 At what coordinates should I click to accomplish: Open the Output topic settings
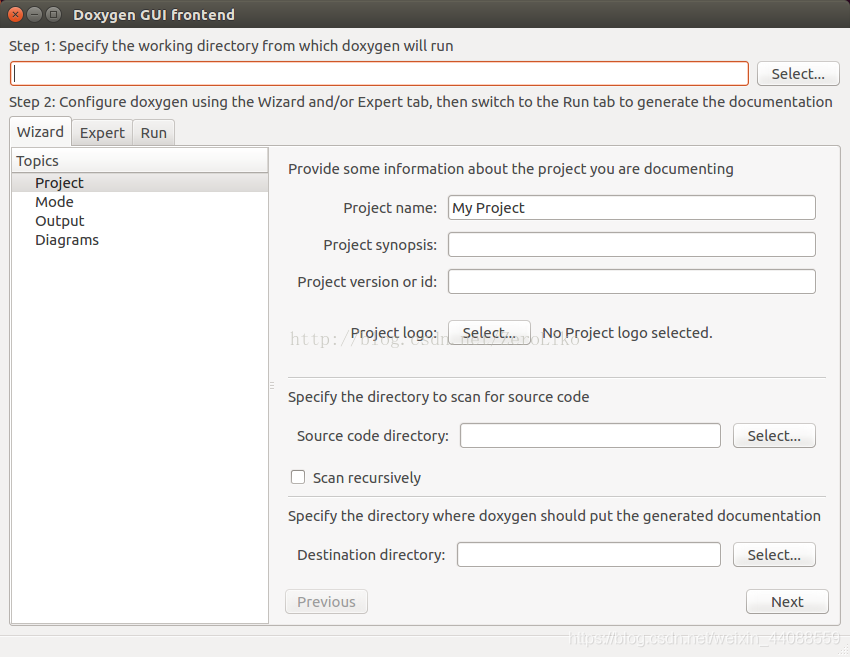(x=59, y=220)
